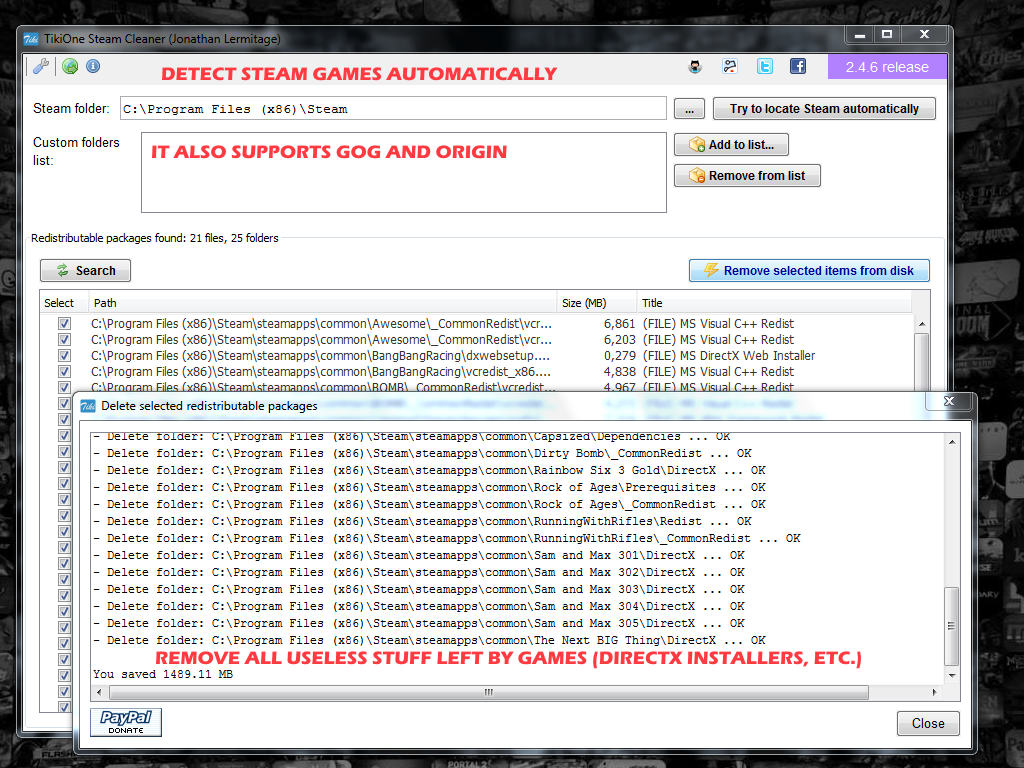The width and height of the screenshot is (1024, 768).
Task: Click Try to locate Steam automatically
Action: [824, 108]
